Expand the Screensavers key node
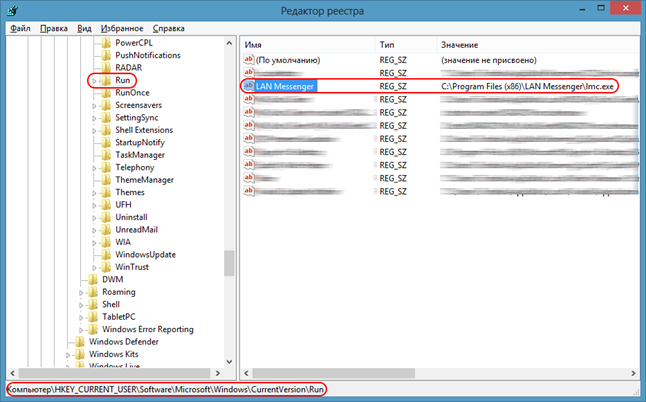Image resolution: width=646 pixels, height=402 pixels. click(94, 106)
